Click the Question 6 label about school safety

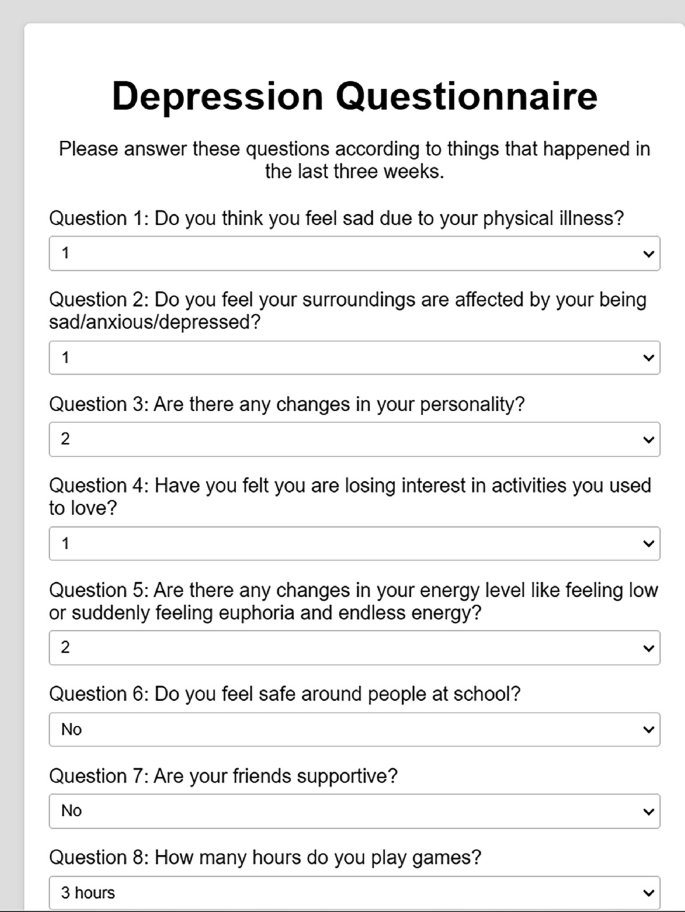pyautogui.click(x=285, y=694)
